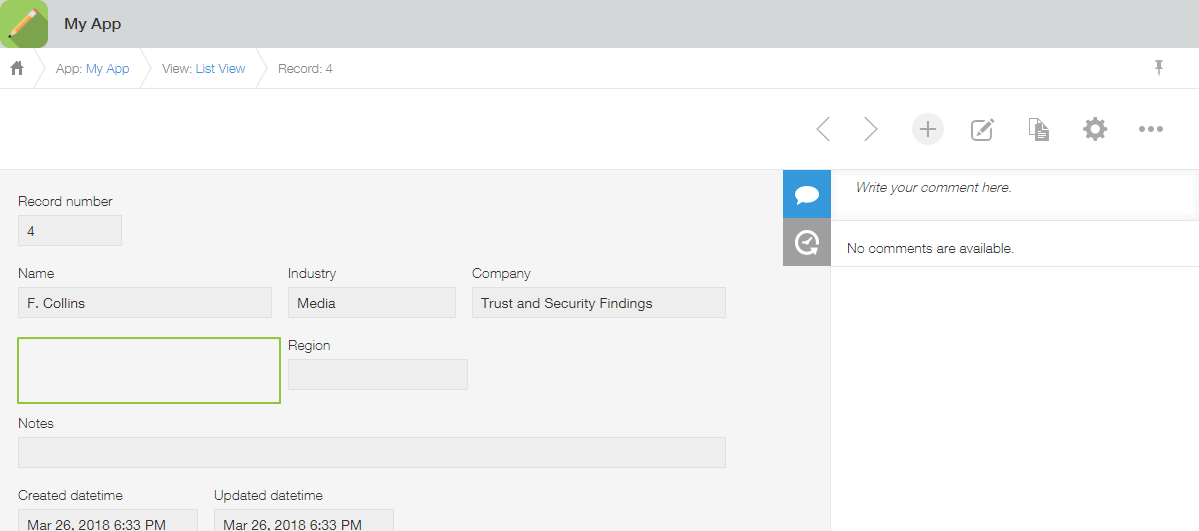Viewport: 1199px width, 531px height.
Task: Click the empty Region field
Action: 377,374
